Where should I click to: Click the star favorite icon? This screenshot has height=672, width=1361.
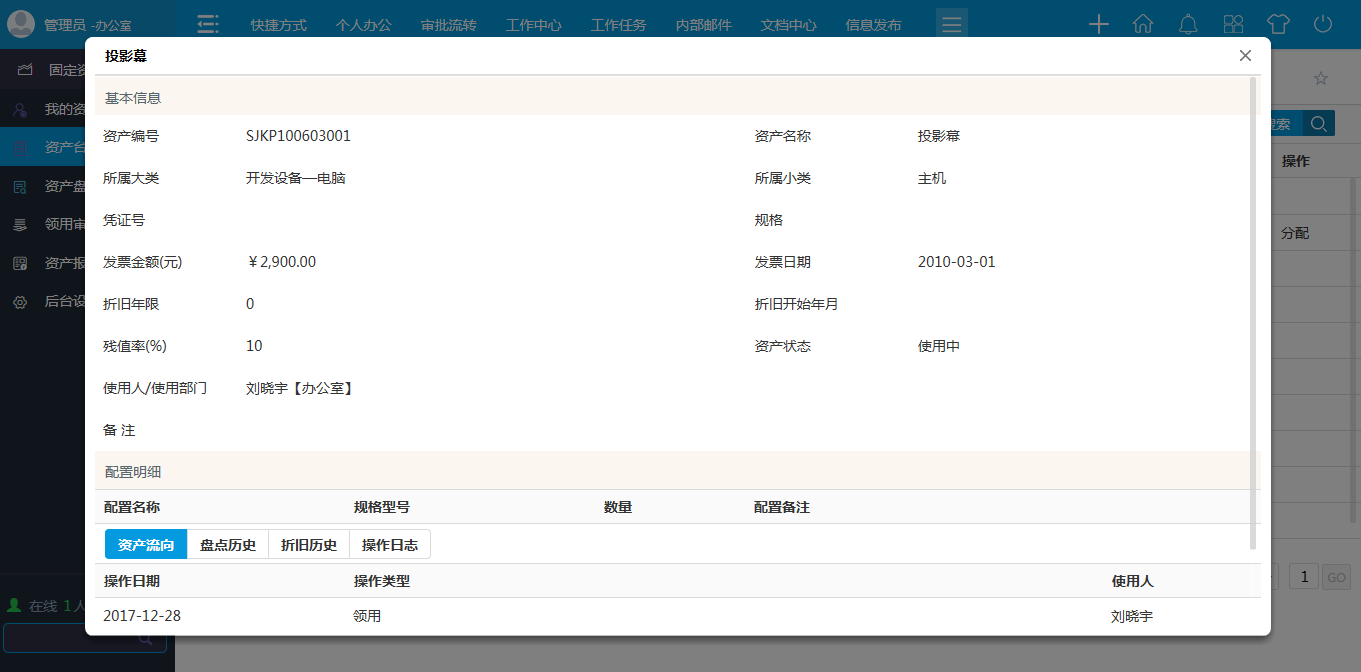tap(1321, 78)
